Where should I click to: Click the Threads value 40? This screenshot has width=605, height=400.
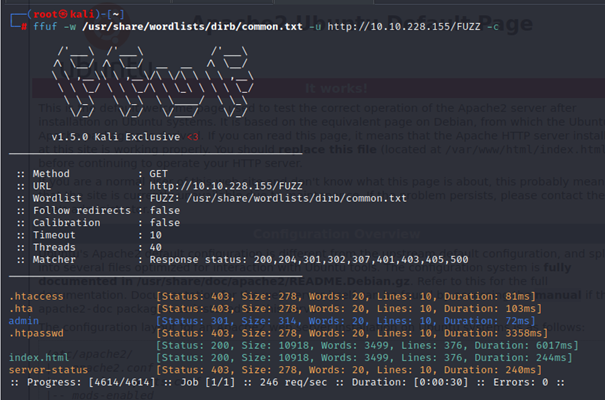click(158, 250)
